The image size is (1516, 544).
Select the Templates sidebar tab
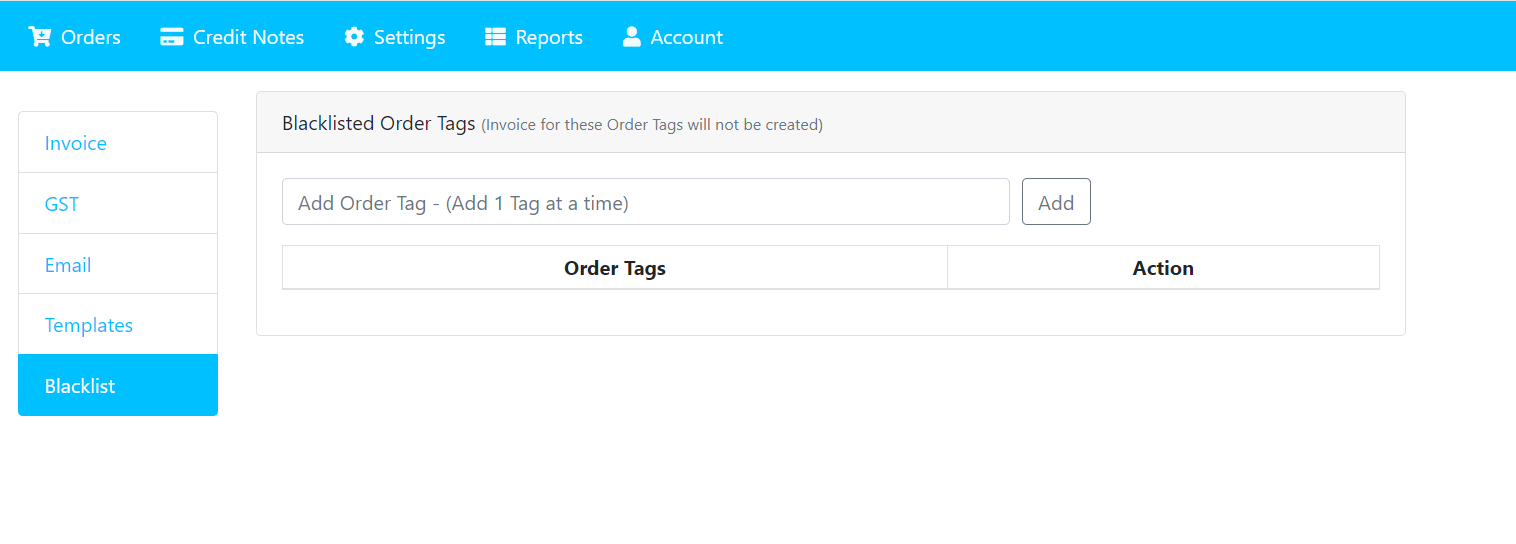(118, 325)
